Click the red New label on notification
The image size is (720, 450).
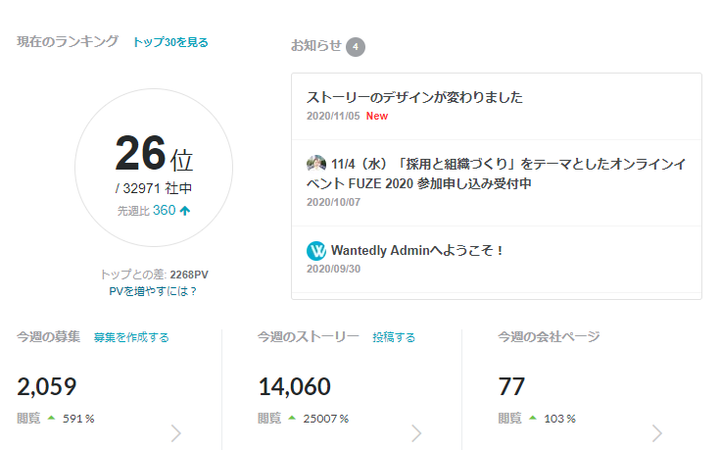point(377,116)
